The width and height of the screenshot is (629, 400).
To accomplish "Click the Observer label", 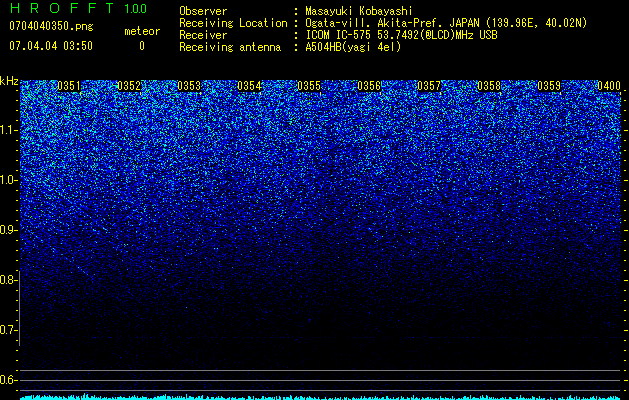I will [x=203, y=11].
